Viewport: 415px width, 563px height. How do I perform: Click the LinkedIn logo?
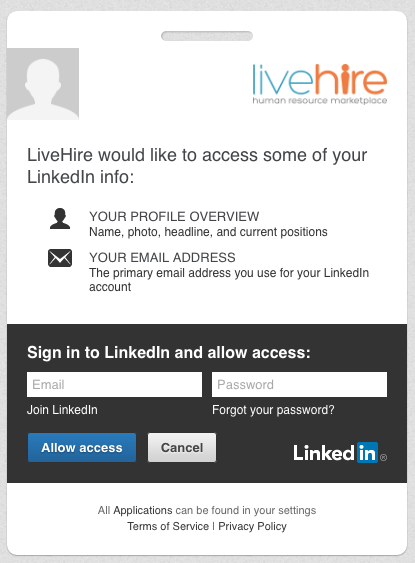tap(340, 452)
